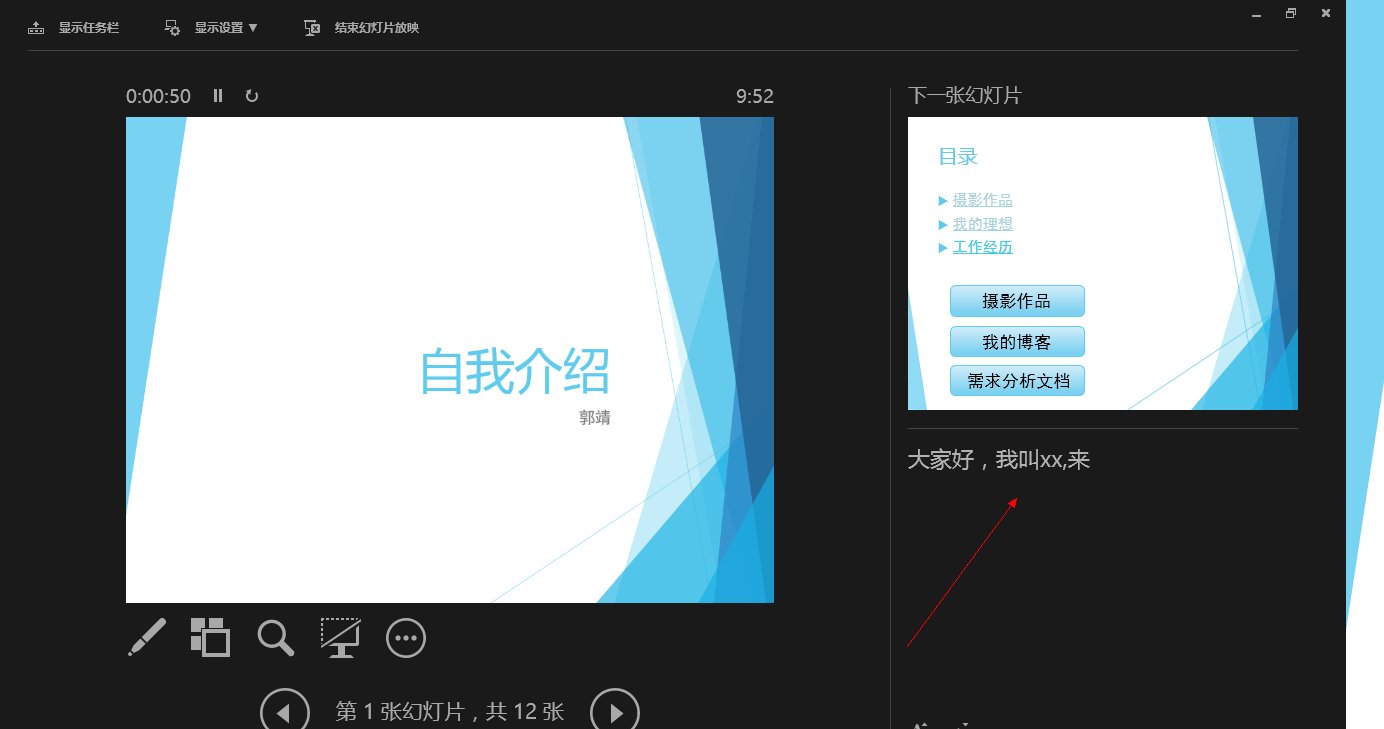Image resolution: width=1384 pixels, height=729 pixels.
Task: Click the presenter name 郭靖 on slide
Action: coord(595,418)
